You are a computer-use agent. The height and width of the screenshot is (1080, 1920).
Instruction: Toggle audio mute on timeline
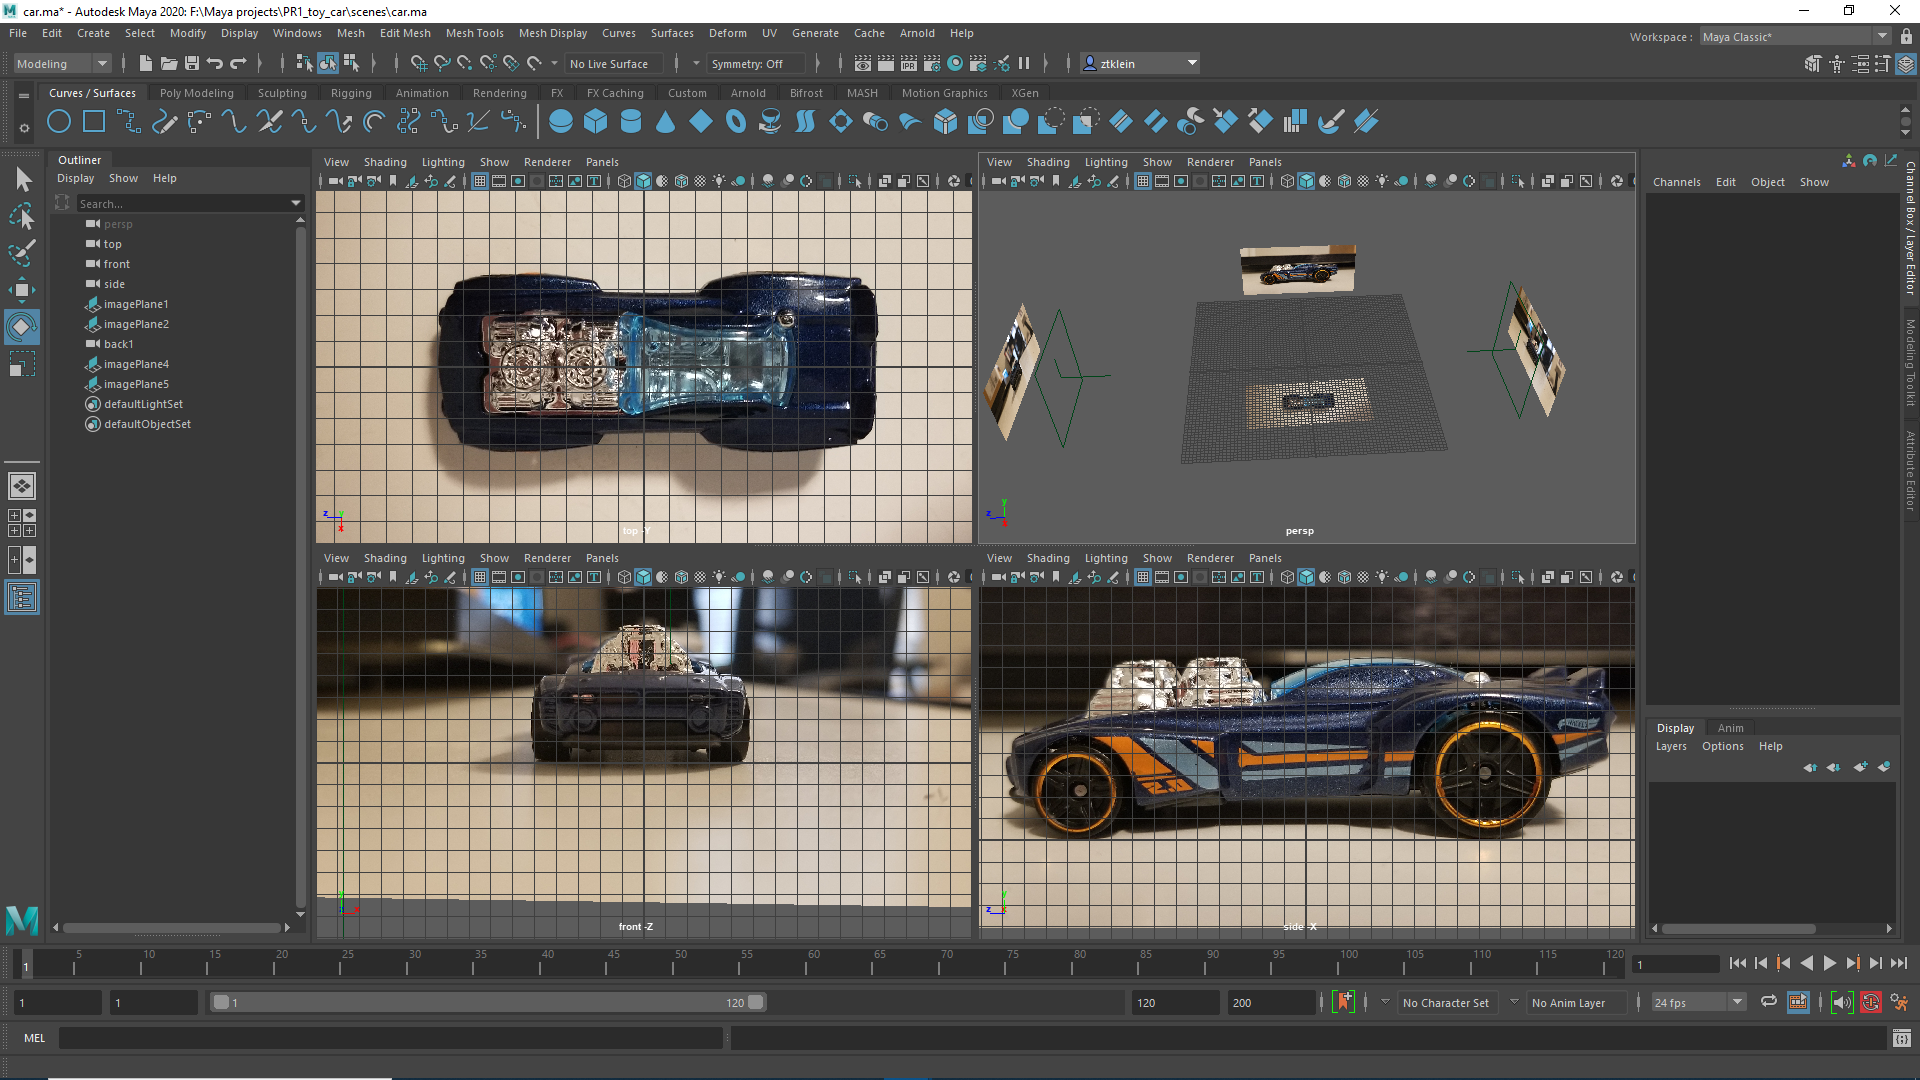tap(1841, 1002)
